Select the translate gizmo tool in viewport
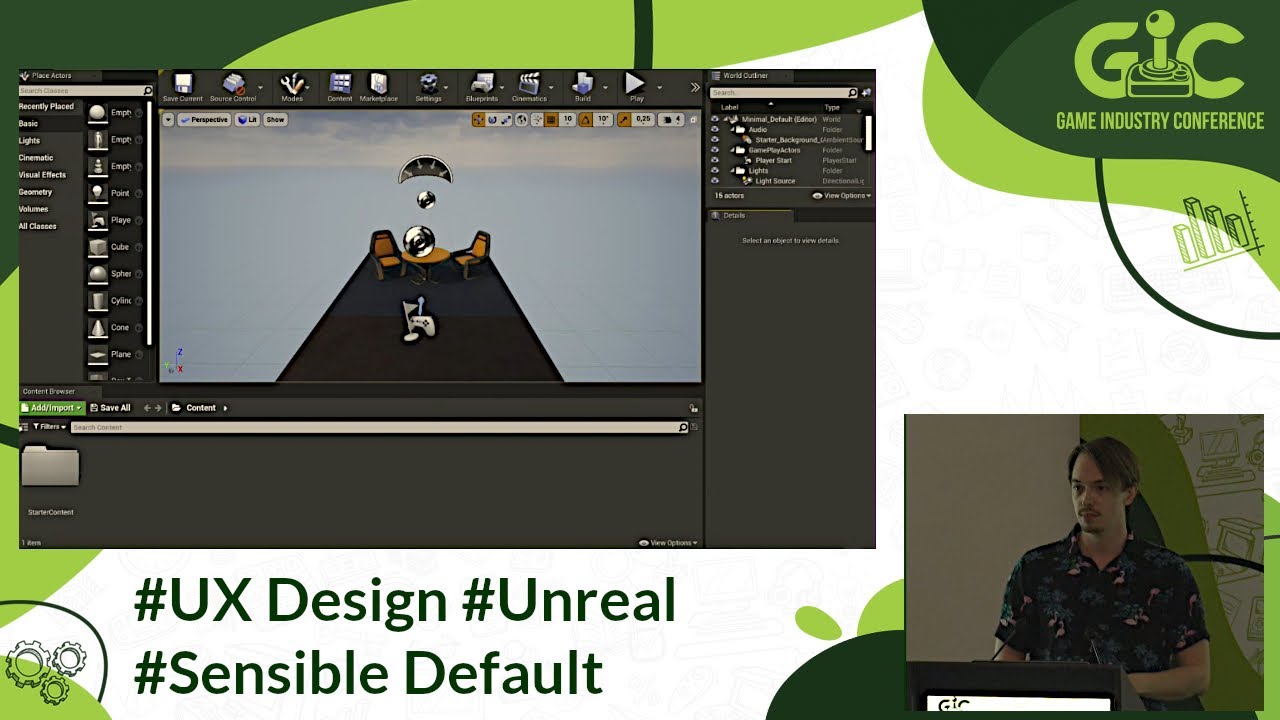This screenshot has height=720, width=1280. click(478, 120)
